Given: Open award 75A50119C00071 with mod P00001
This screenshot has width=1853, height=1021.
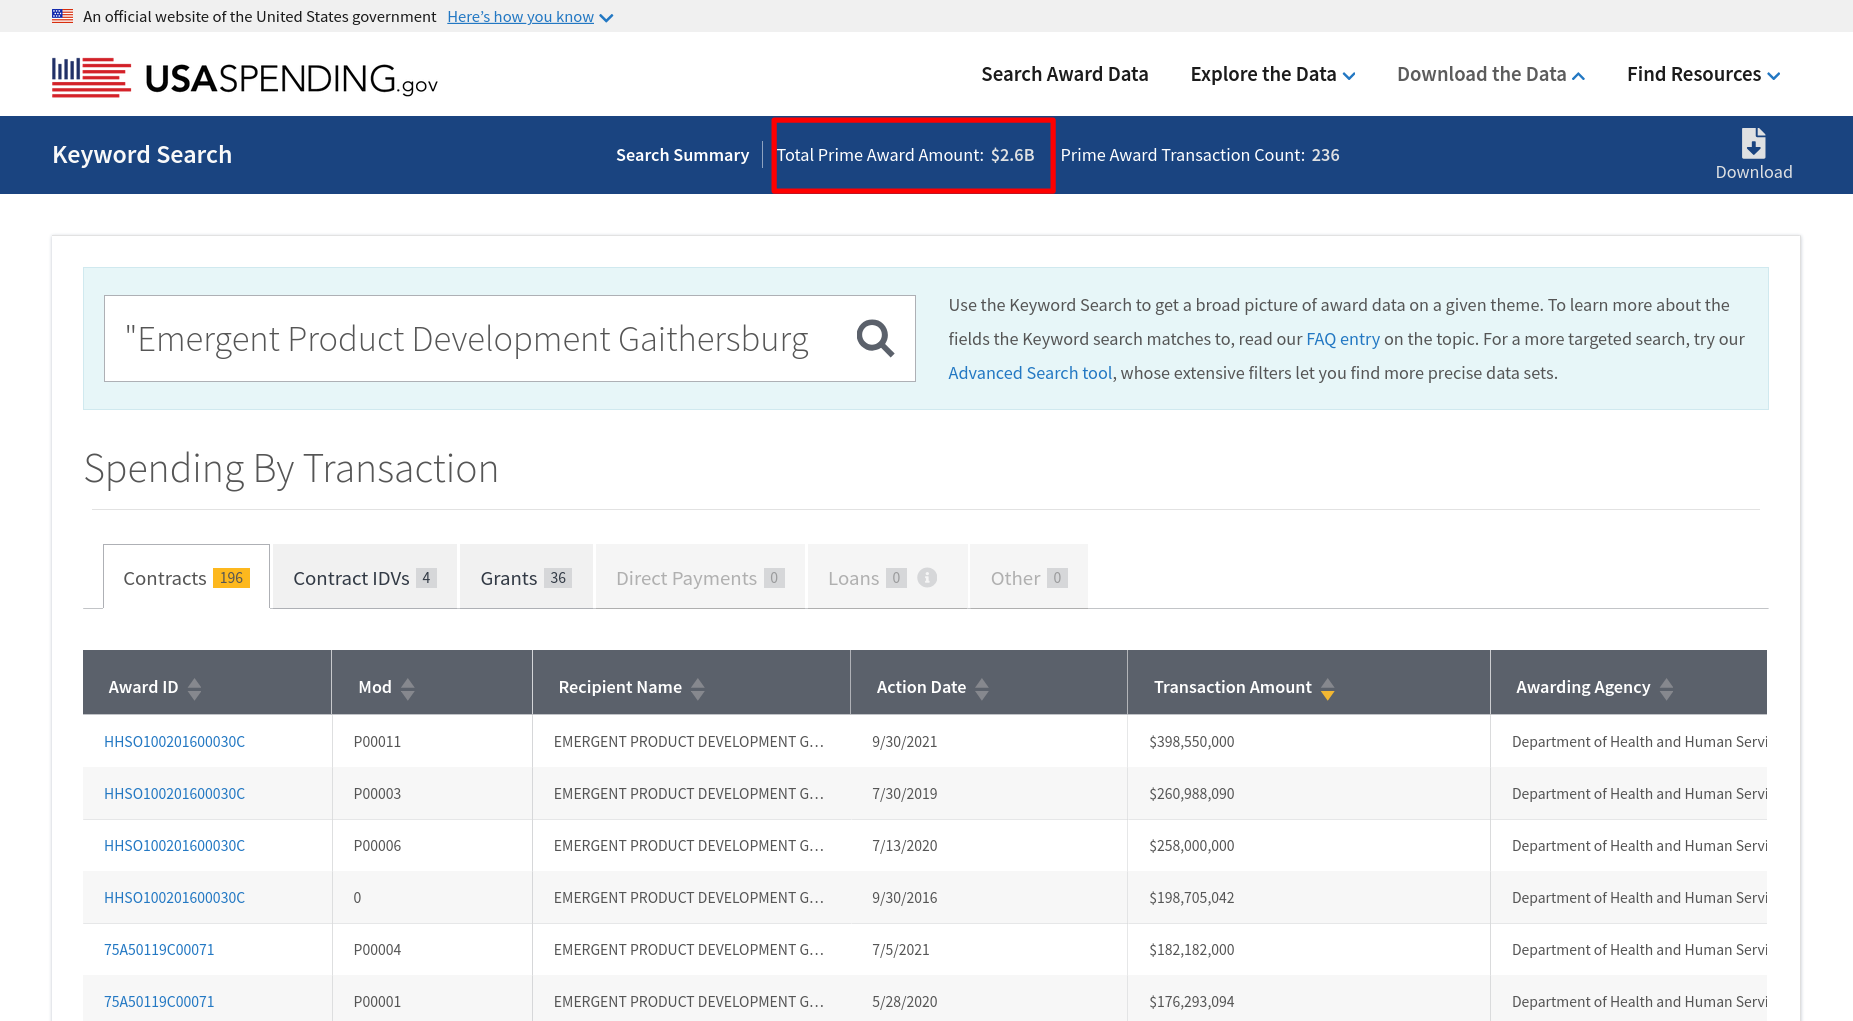Looking at the screenshot, I should tap(159, 1001).
